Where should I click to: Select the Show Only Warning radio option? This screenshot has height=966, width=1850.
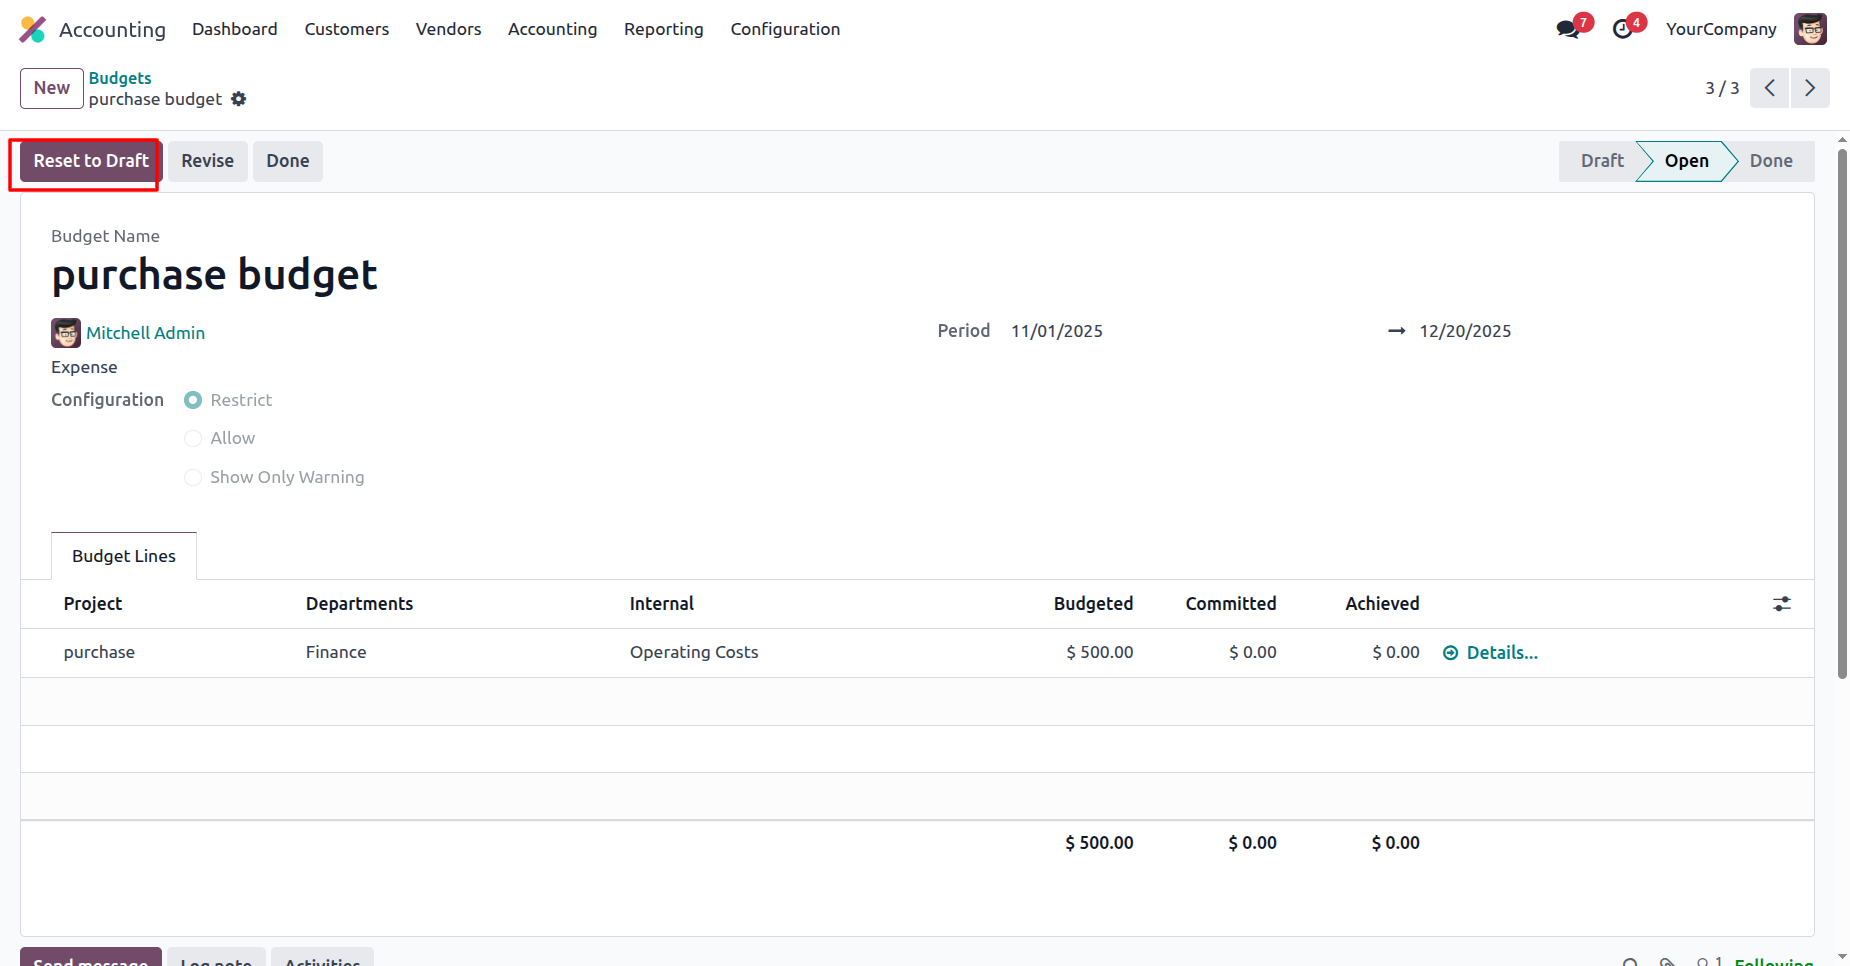click(x=193, y=477)
